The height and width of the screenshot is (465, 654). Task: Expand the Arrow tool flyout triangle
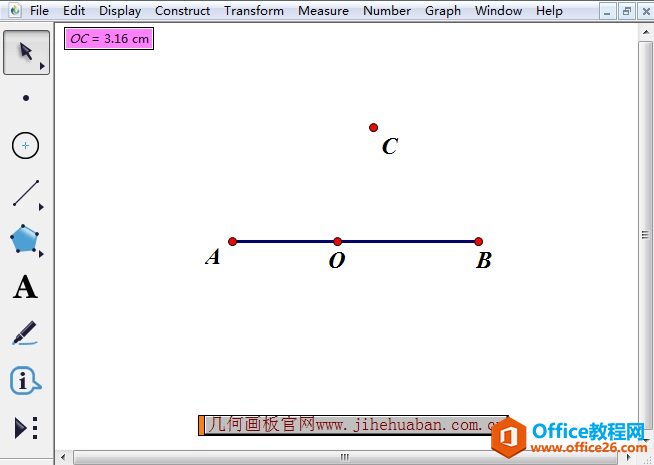tap(42, 66)
